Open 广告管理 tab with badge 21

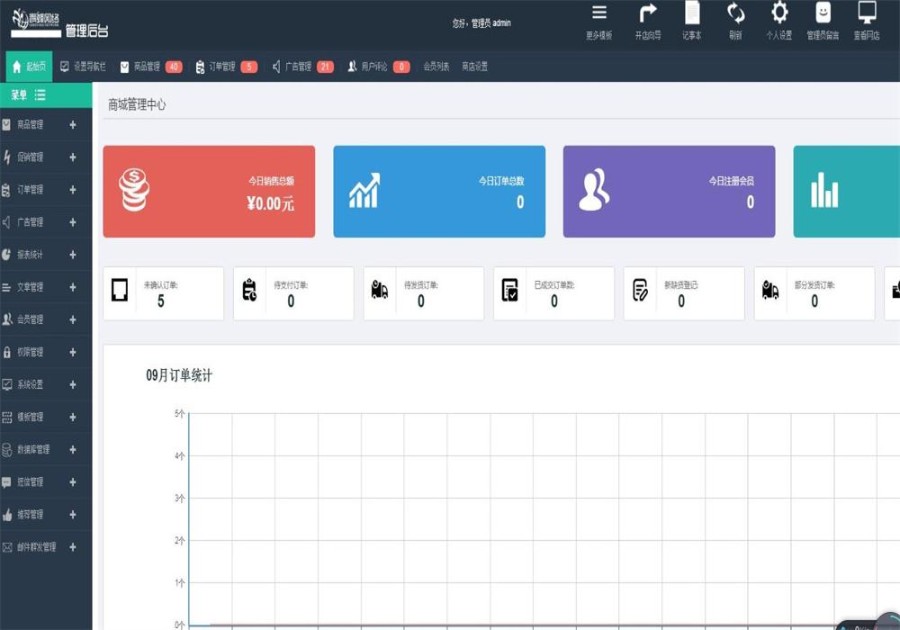(x=303, y=67)
